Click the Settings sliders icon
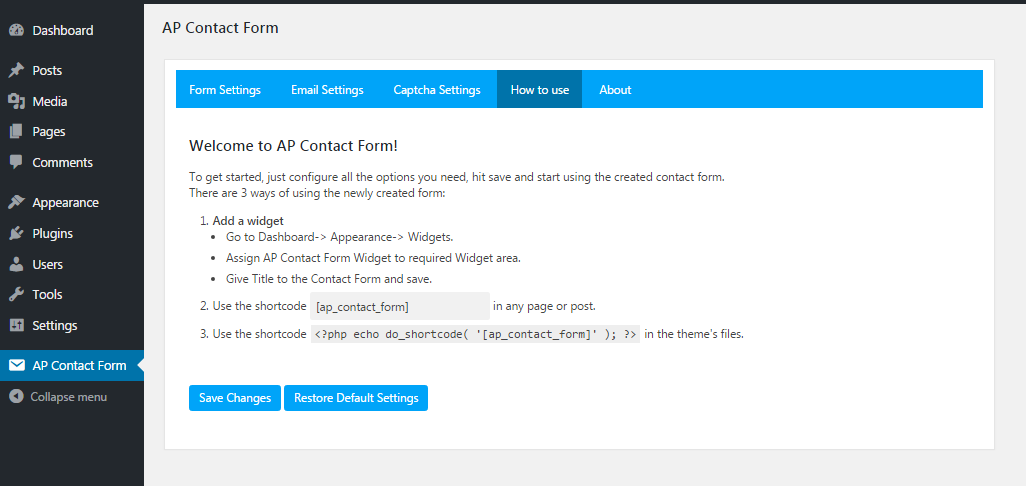This screenshot has width=1026, height=486. click(x=16, y=325)
